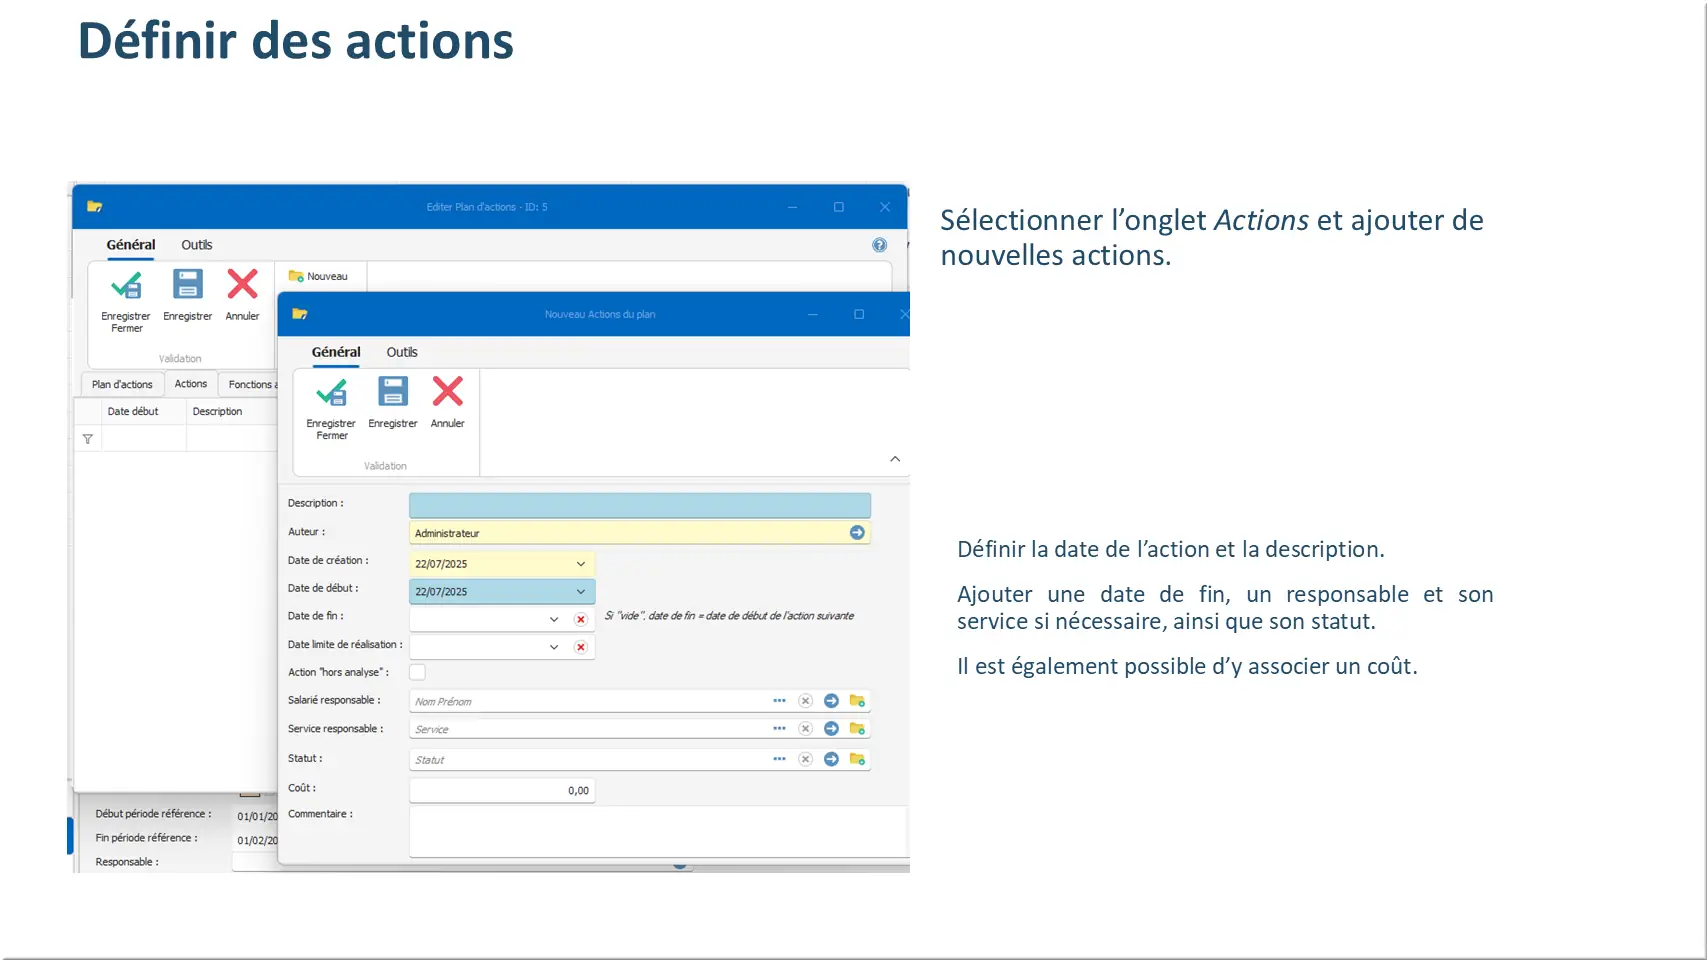Create new Statut with folder icon
1707x960 pixels.
tap(857, 760)
